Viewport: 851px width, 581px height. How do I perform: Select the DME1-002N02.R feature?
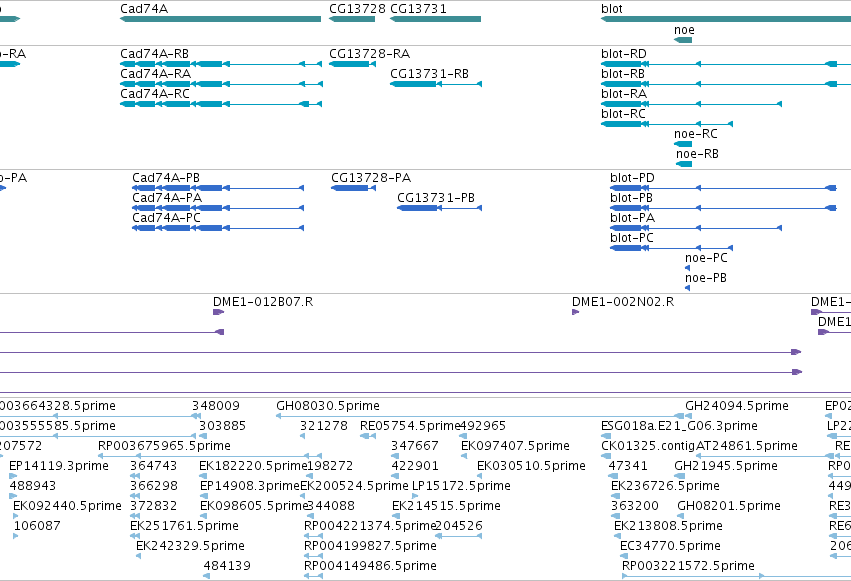click(x=575, y=312)
